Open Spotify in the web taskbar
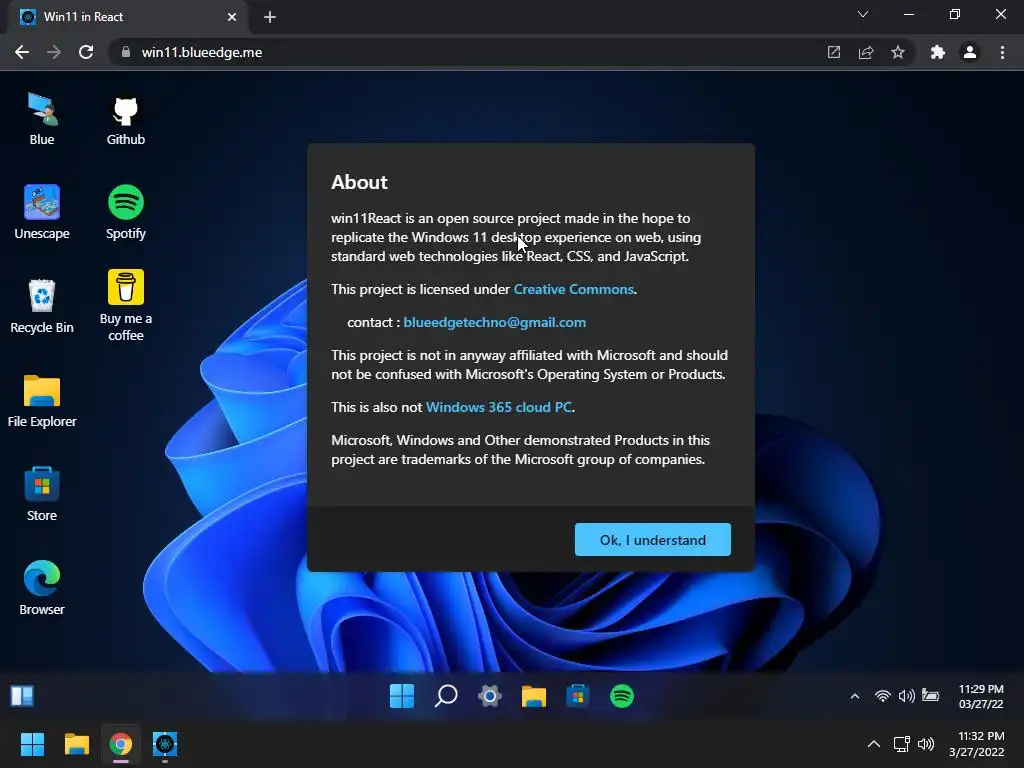The width and height of the screenshot is (1024, 768). [622, 696]
